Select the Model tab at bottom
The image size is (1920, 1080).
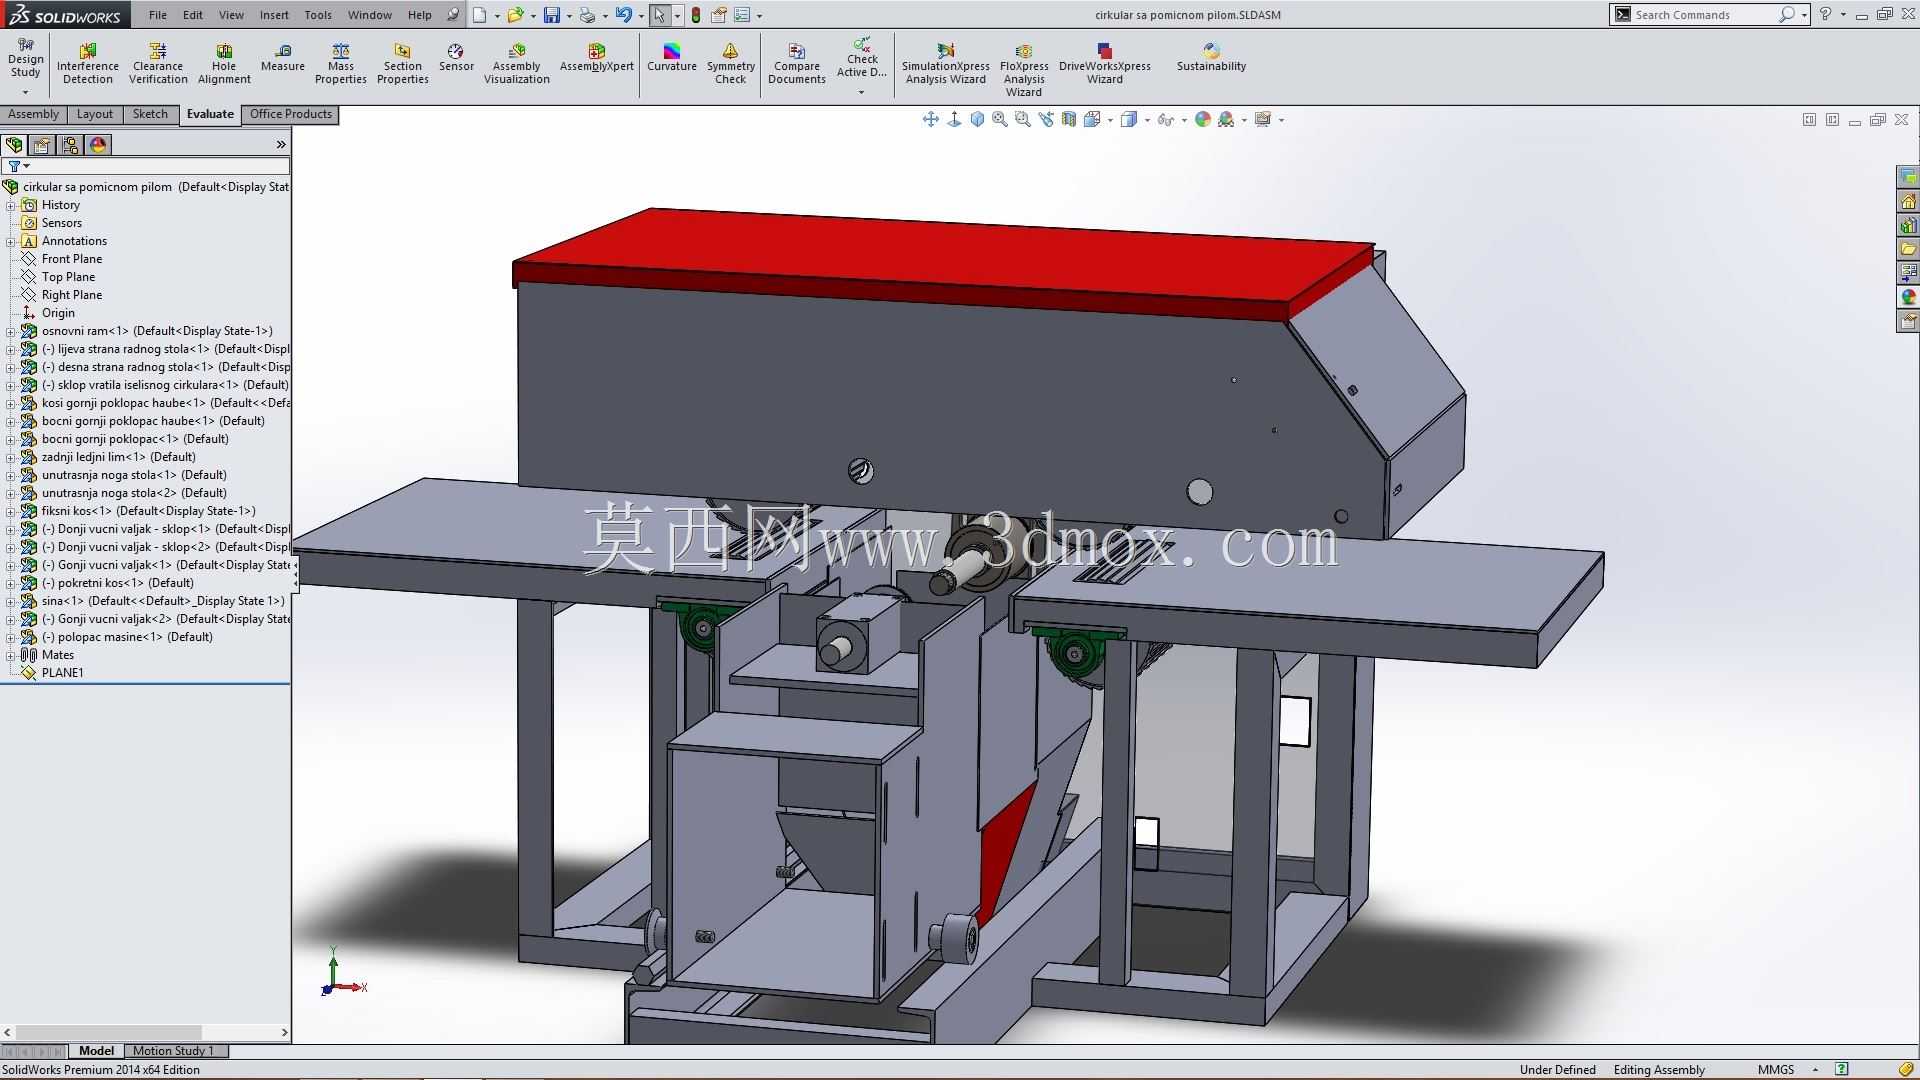96,1051
